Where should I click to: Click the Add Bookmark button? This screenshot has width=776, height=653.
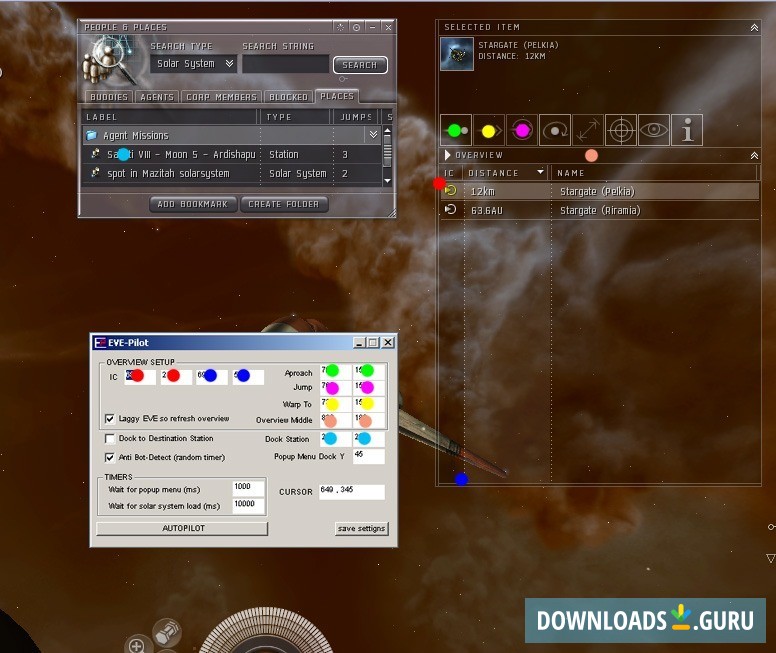pos(193,204)
